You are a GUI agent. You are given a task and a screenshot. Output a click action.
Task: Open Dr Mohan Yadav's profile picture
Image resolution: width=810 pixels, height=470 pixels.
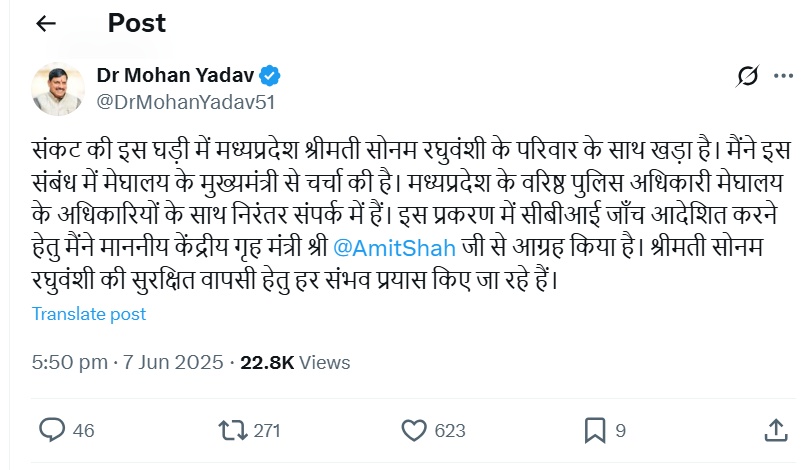coord(56,88)
